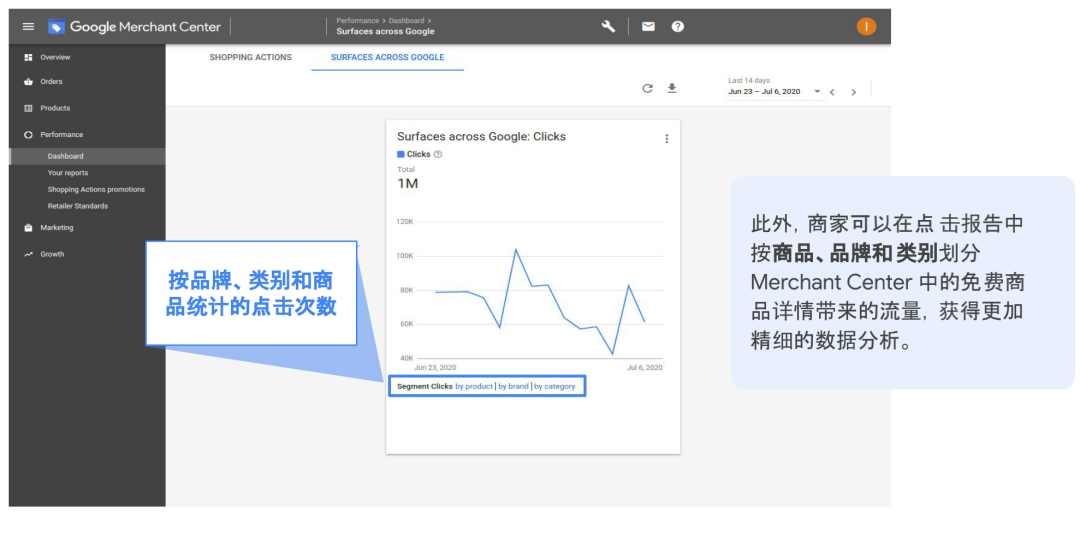Image resolution: width=1080 pixels, height=535 pixels.
Task: Open Shopping Actions promotions item
Action: (x=96, y=189)
